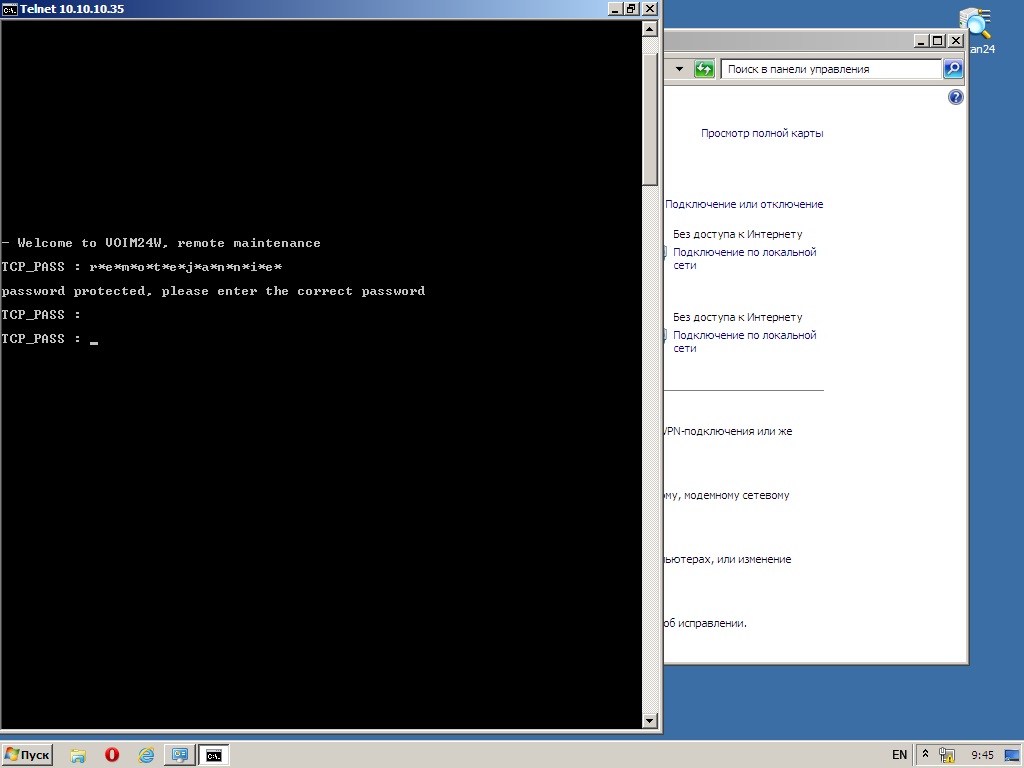The image size is (1024, 768).
Task: Click the Telnet window system menu icon
Action: (x=10, y=9)
